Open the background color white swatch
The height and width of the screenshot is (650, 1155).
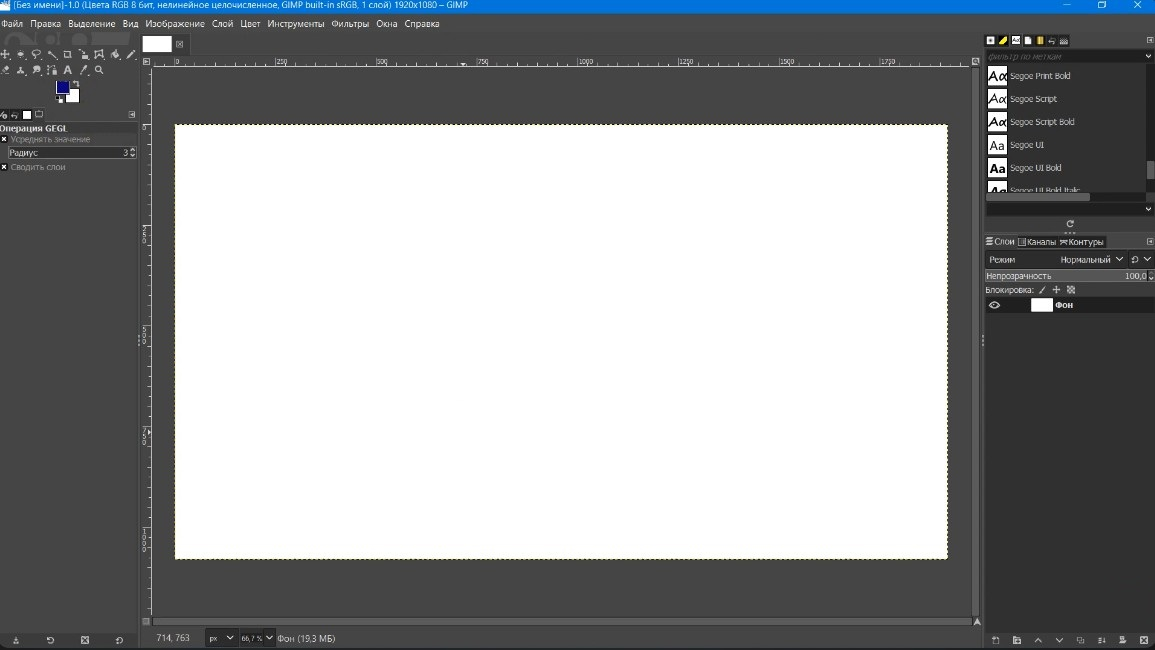pyautogui.click(x=74, y=97)
